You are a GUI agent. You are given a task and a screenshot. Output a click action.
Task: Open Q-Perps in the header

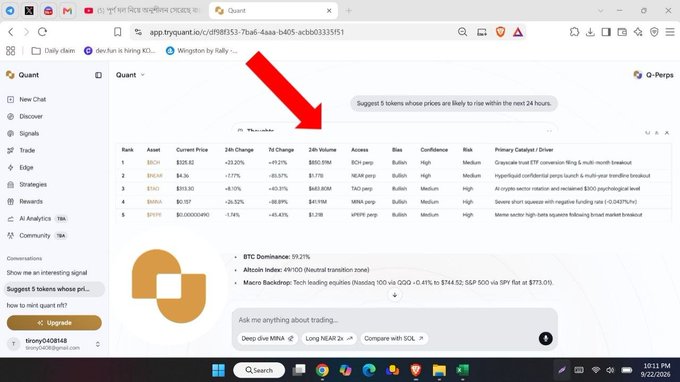(x=654, y=75)
